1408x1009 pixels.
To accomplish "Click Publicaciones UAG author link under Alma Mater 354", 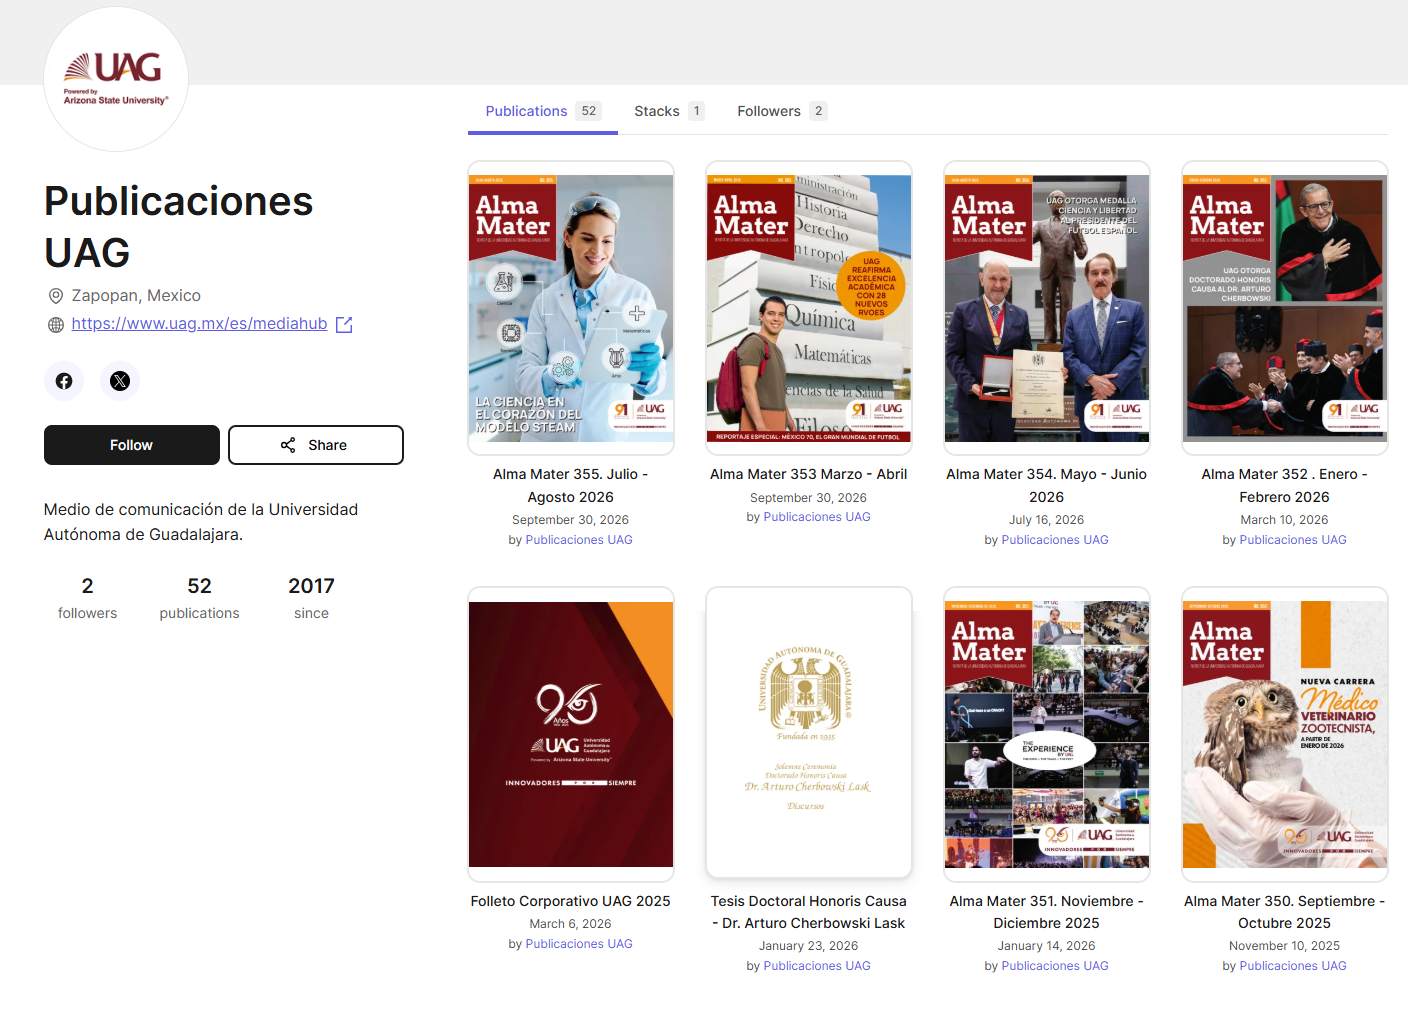I will click(x=1055, y=540).
